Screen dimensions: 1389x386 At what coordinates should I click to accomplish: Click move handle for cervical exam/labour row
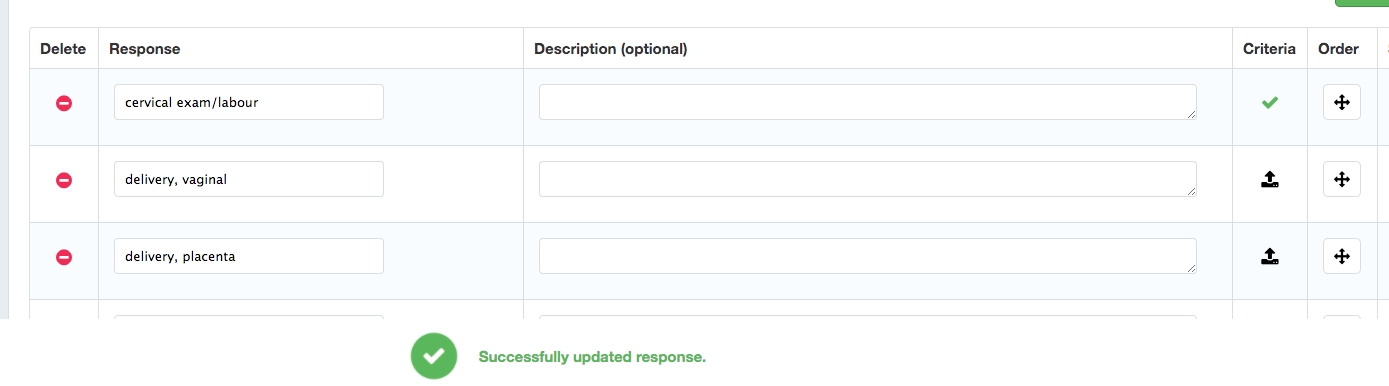click(1342, 102)
